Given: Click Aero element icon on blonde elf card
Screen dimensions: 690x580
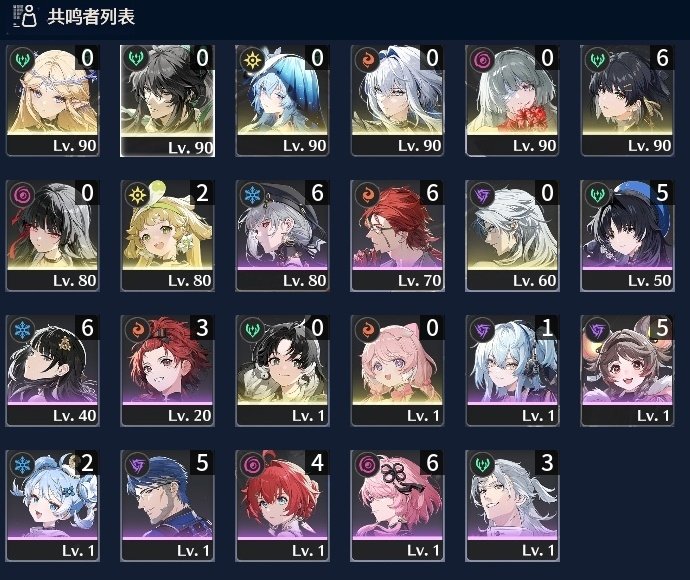Looking at the screenshot, I should (22, 59).
